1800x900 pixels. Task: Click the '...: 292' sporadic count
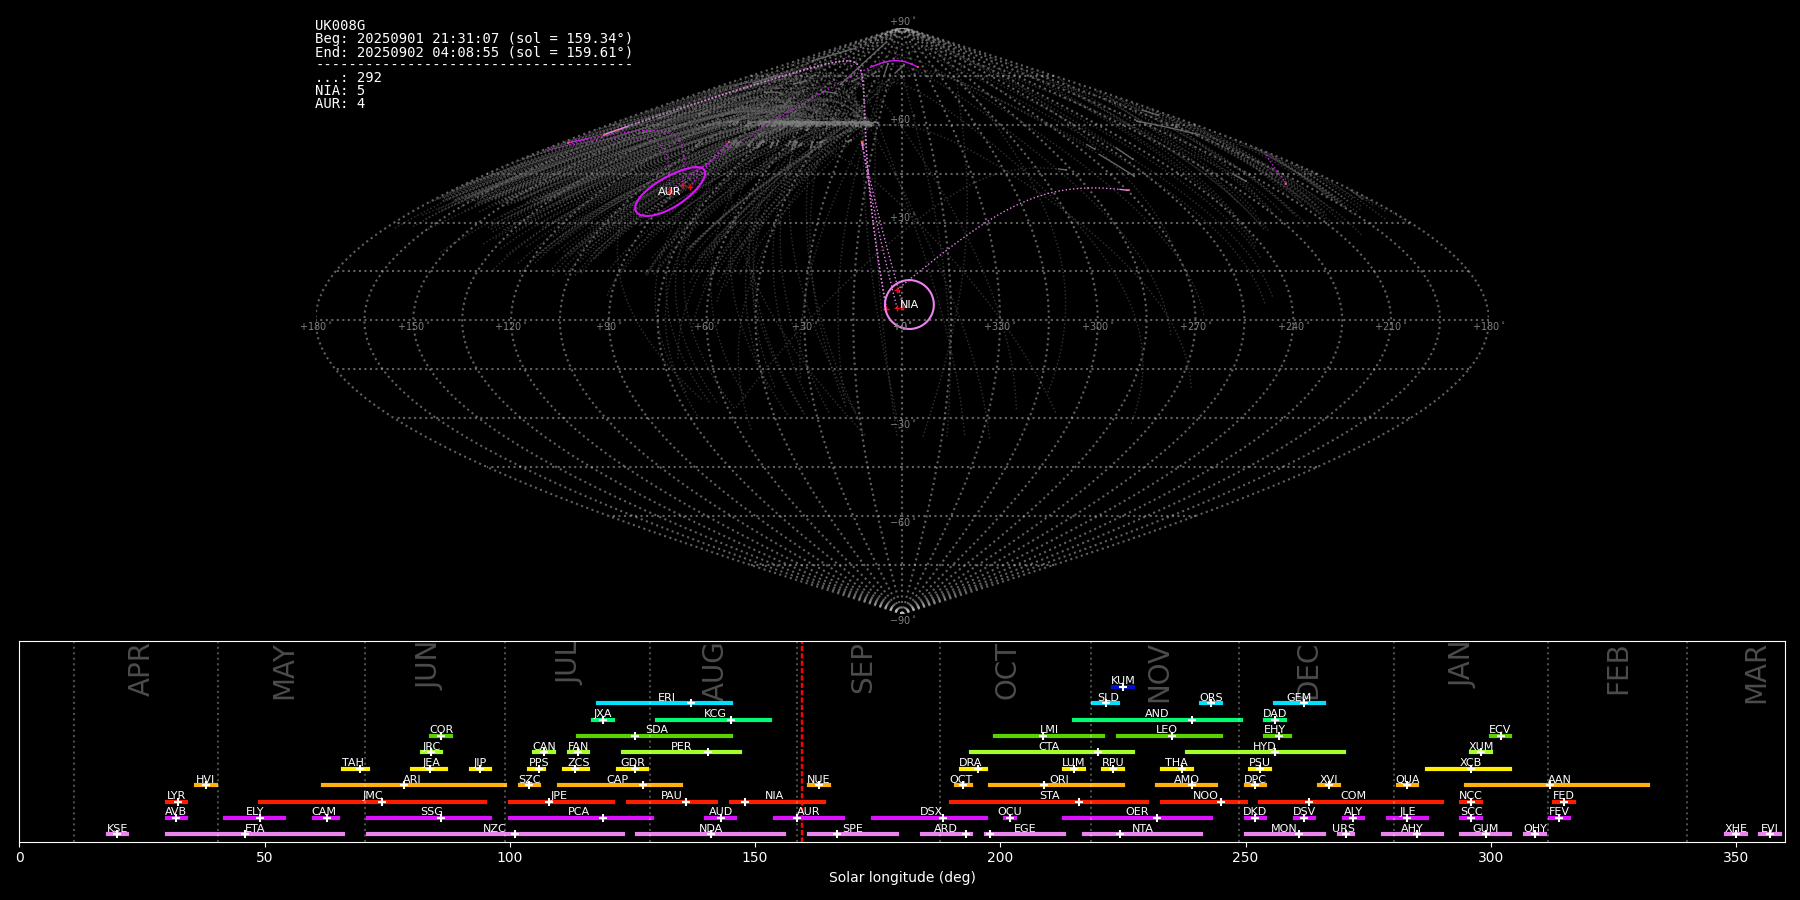click(348, 78)
